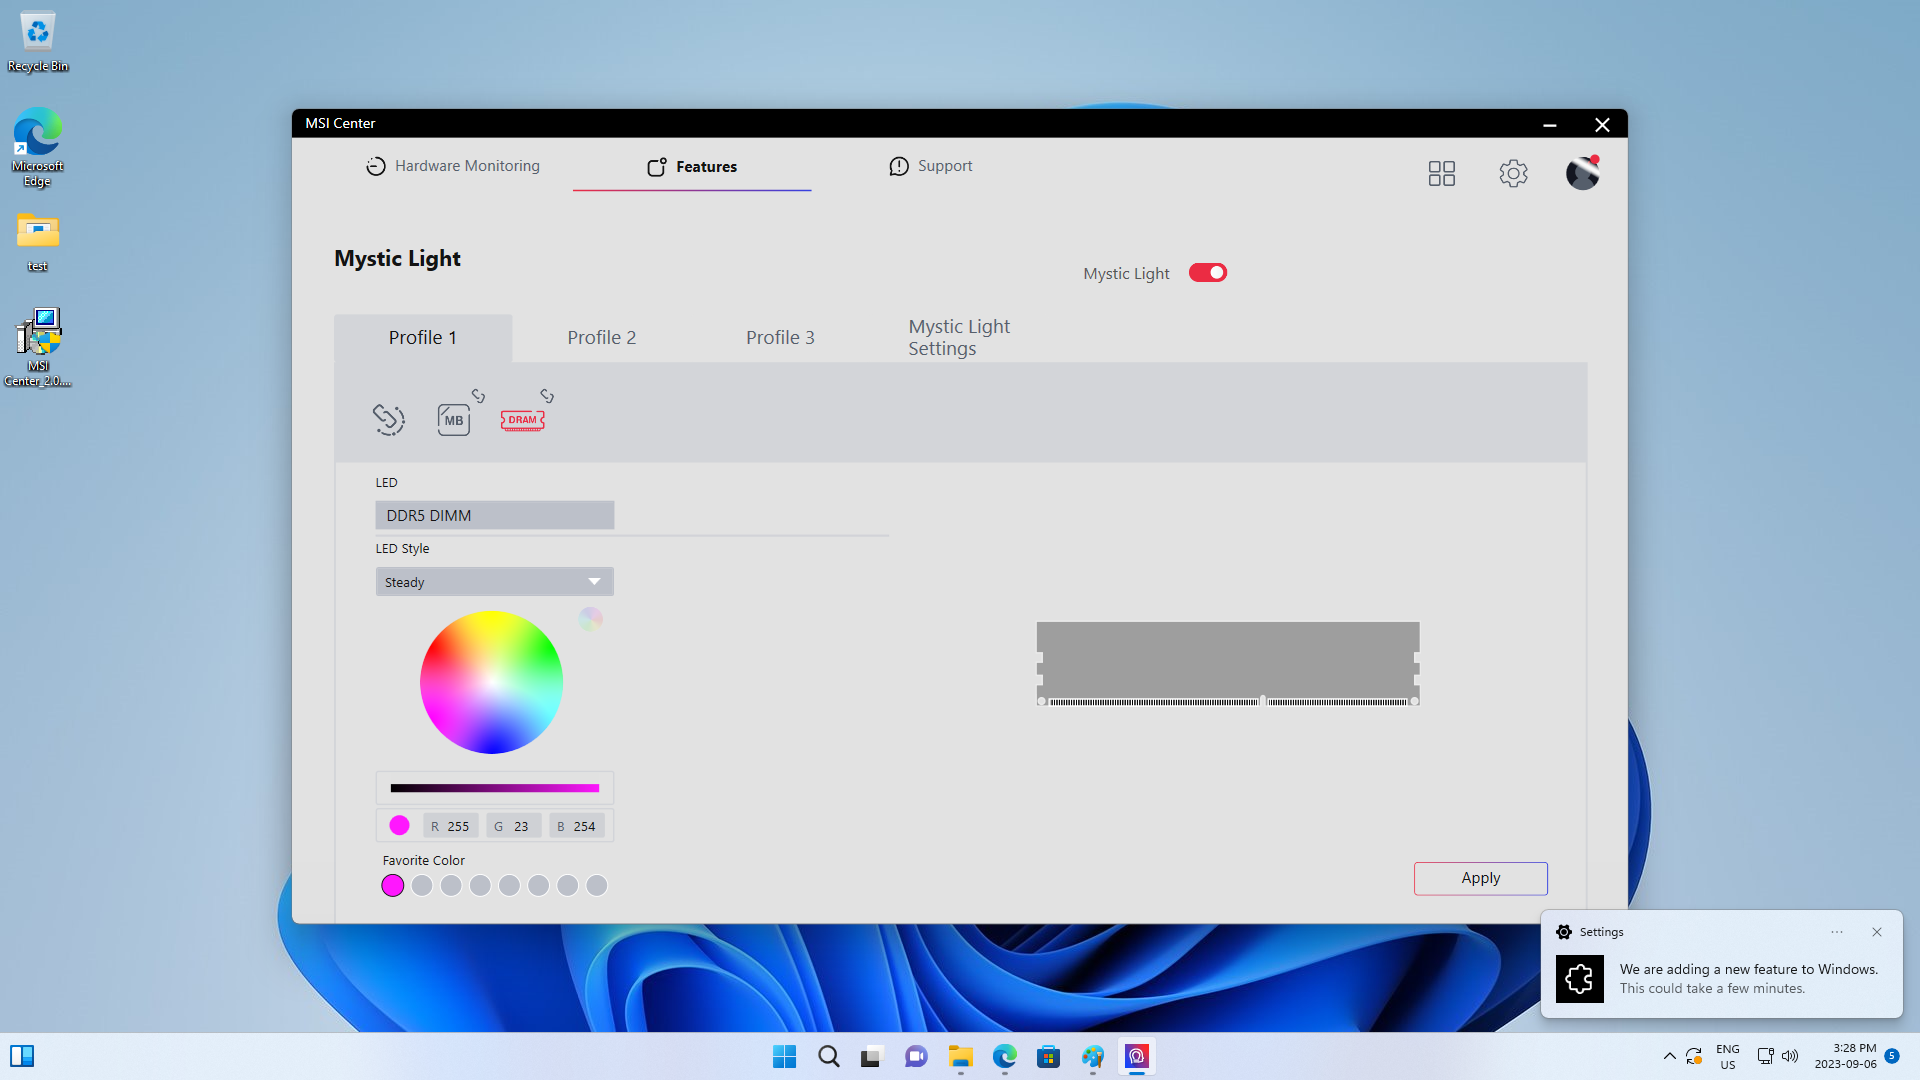Viewport: 1920px width, 1080px height.
Task: Select the MB motherboard device icon
Action: pos(453,420)
